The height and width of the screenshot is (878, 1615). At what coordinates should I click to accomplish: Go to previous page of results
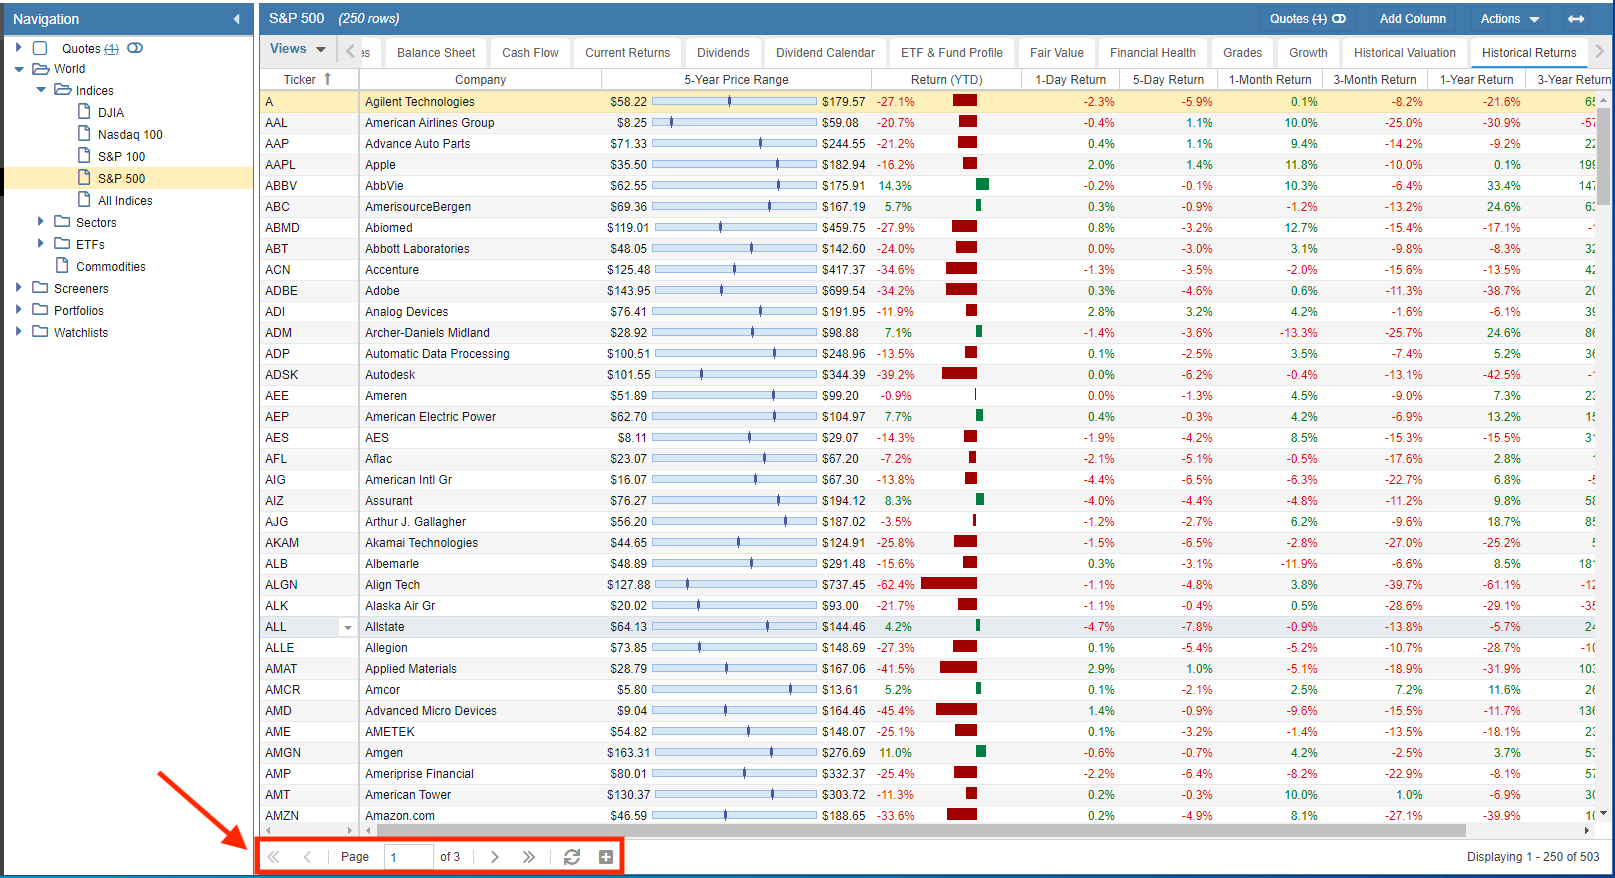307,857
